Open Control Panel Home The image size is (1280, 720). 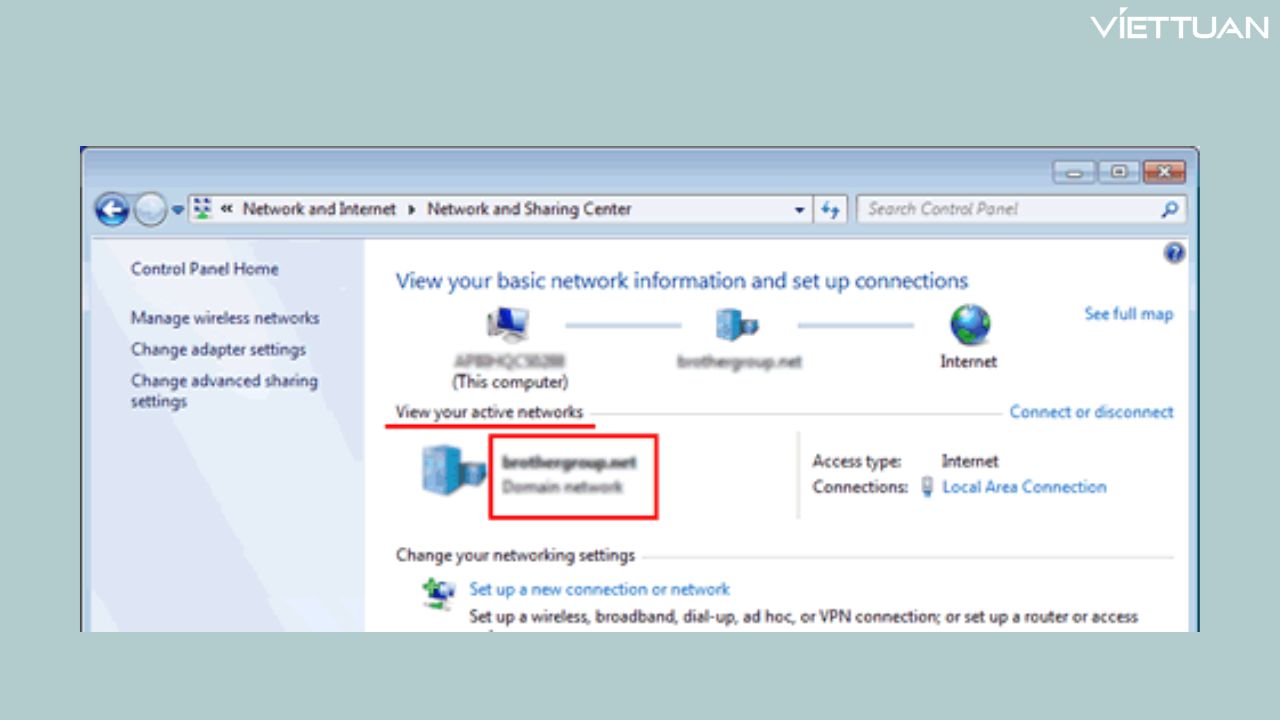[x=204, y=269]
